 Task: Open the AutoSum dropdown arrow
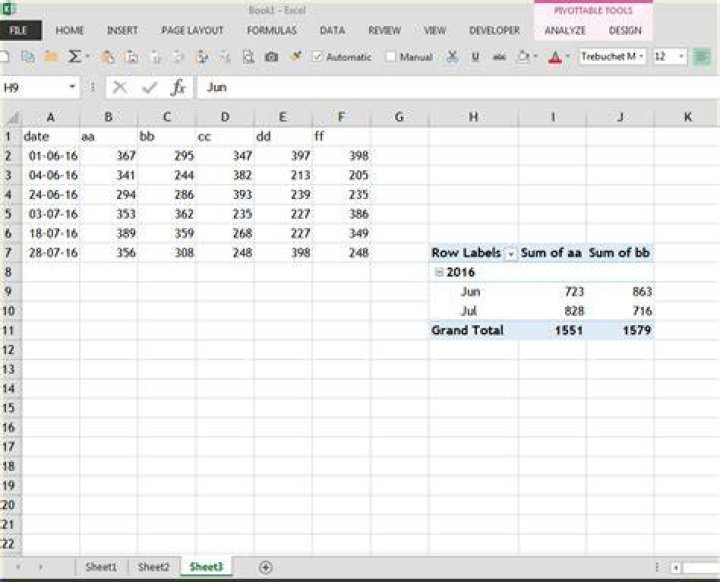[x=87, y=57]
